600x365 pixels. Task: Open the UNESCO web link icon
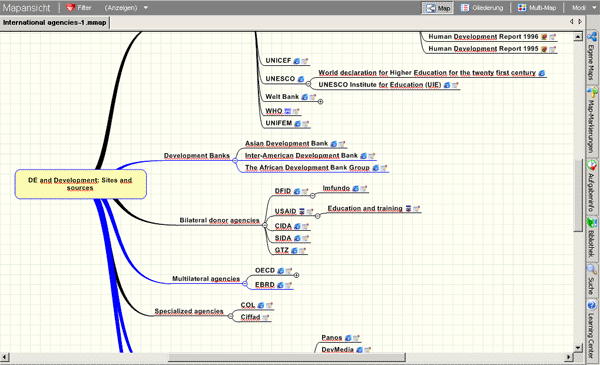[x=301, y=79]
